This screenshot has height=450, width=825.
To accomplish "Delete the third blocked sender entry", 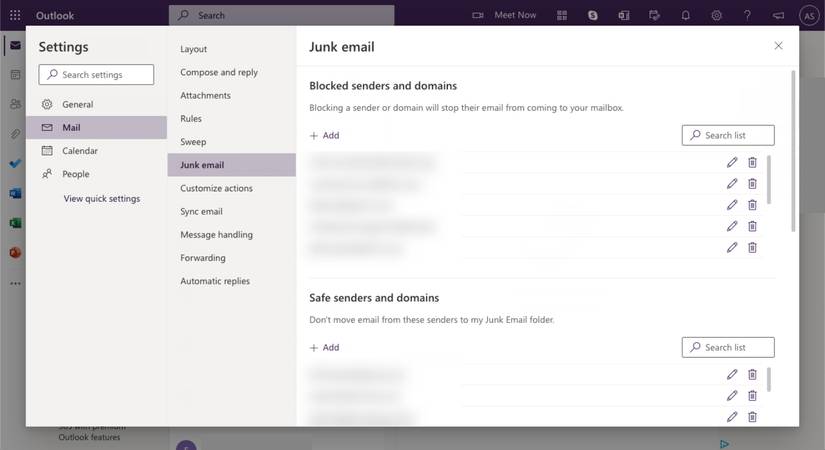I will tap(752, 205).
